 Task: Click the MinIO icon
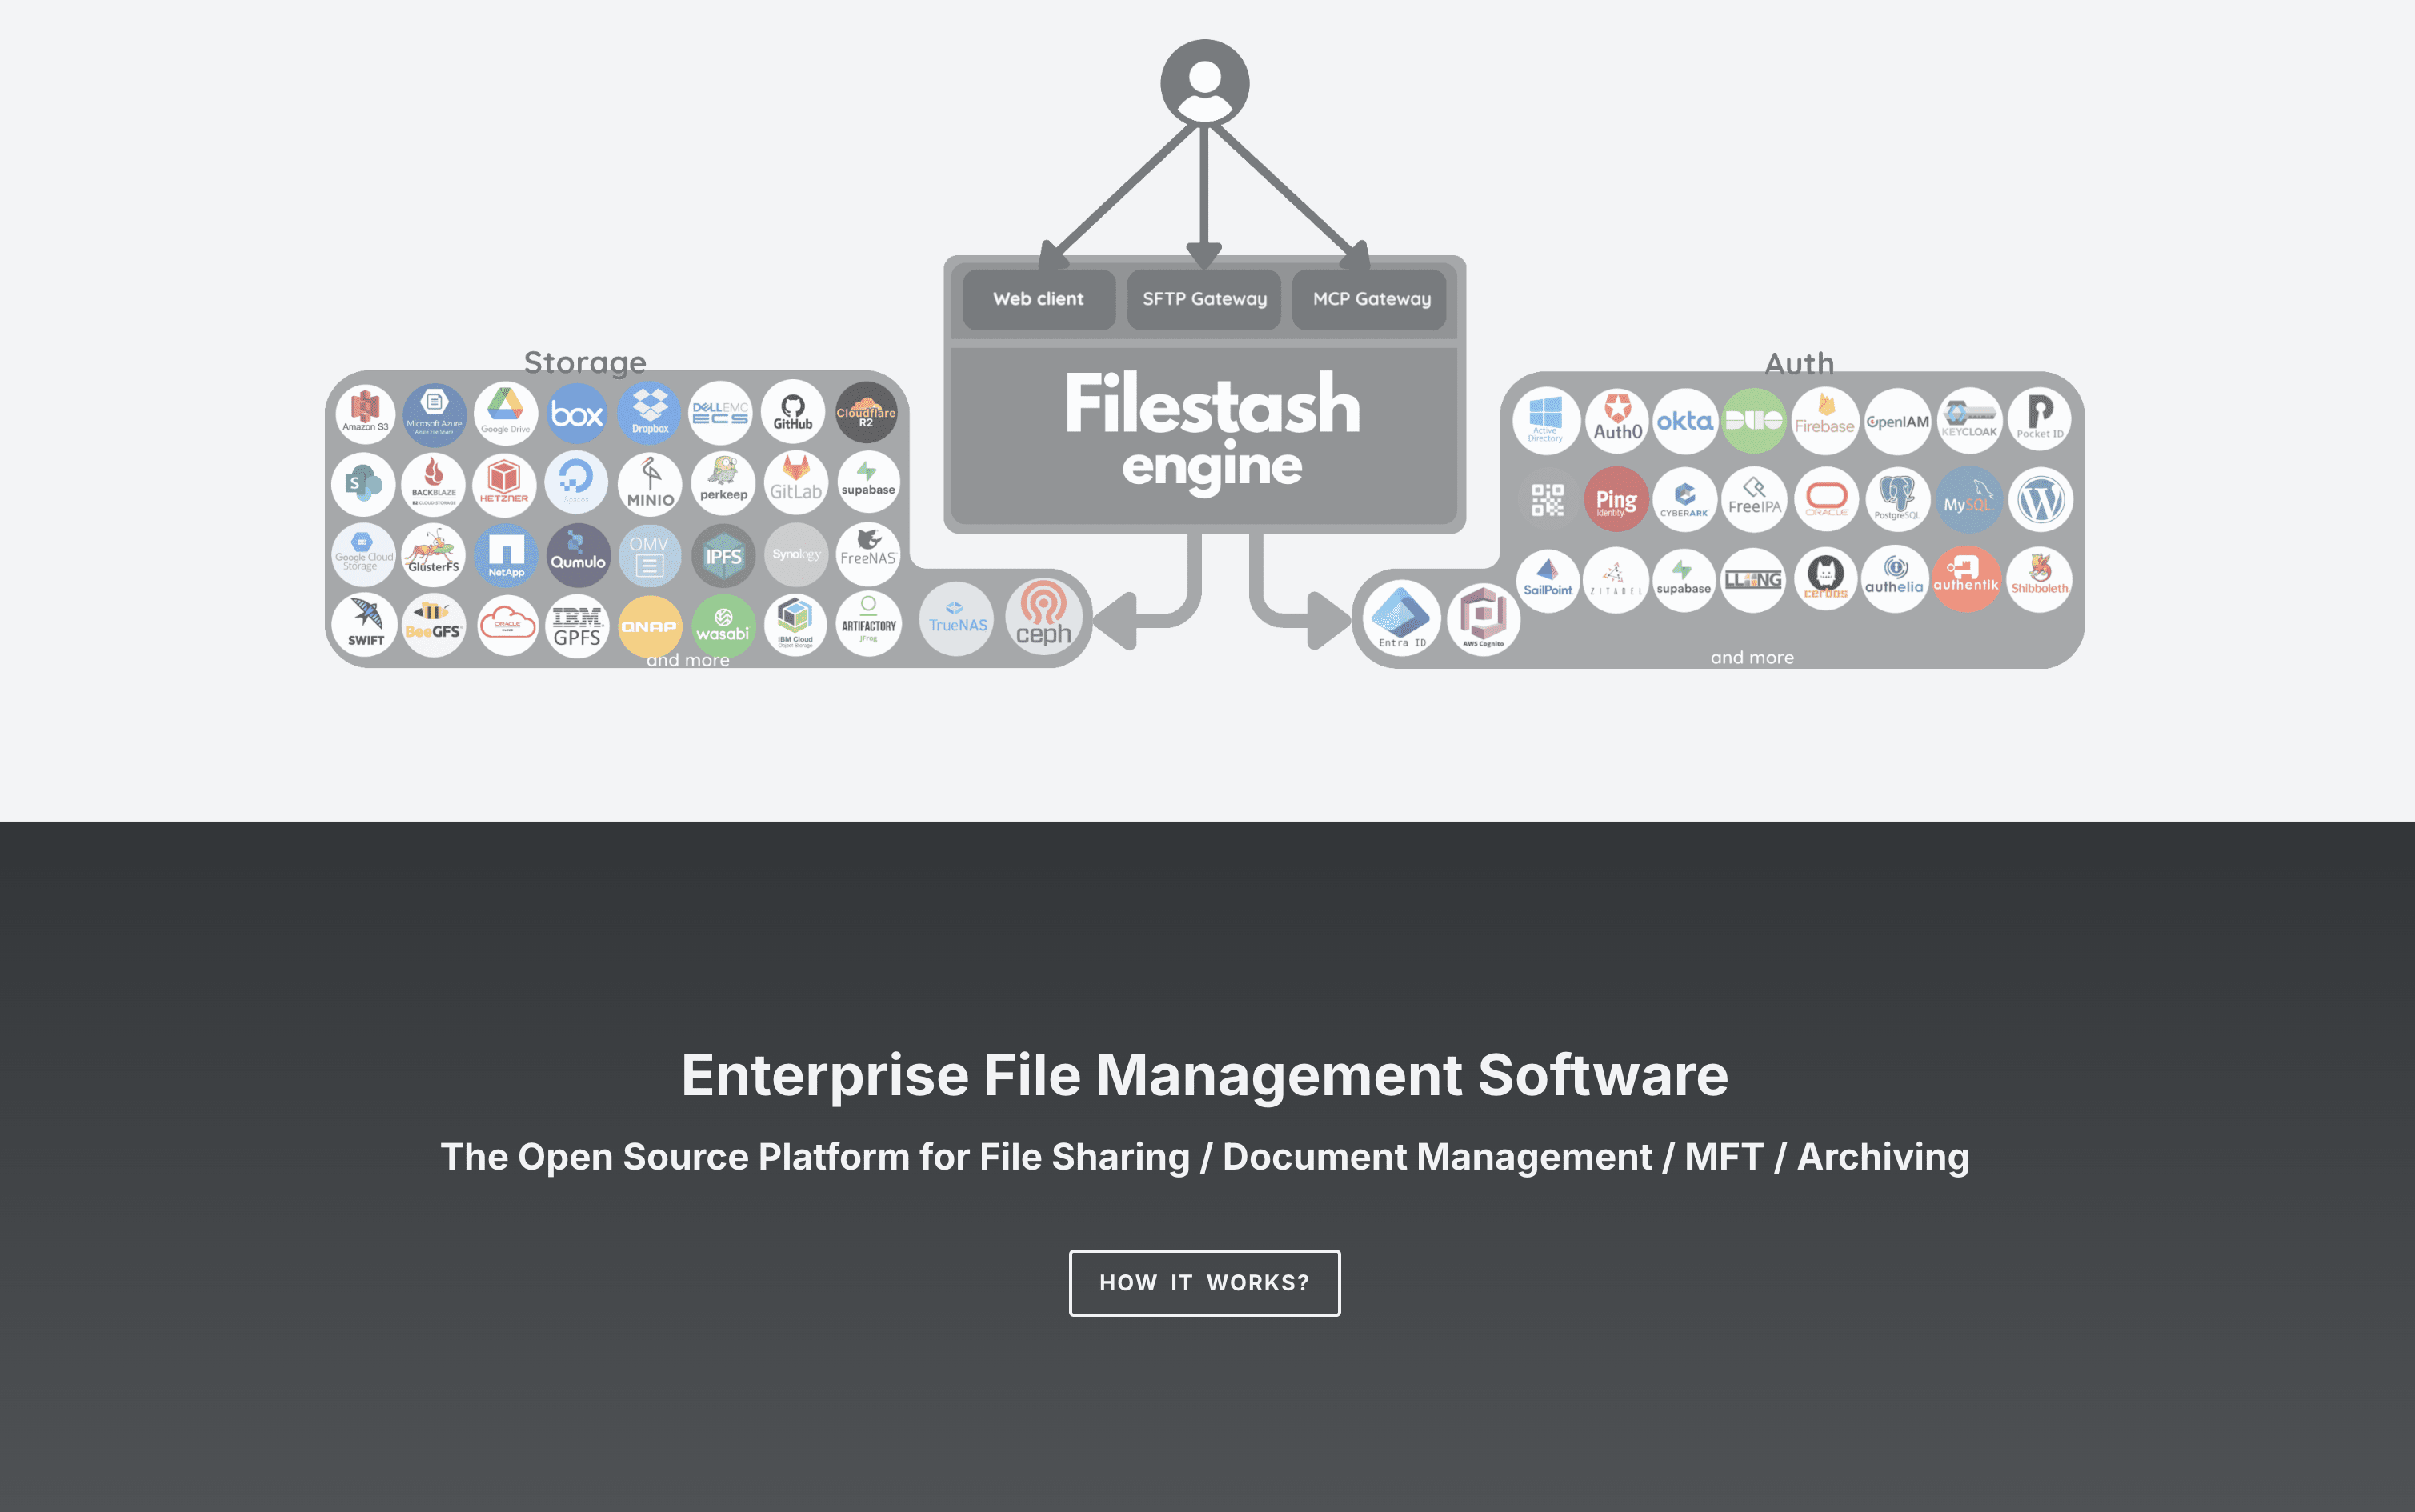point(650,484)
